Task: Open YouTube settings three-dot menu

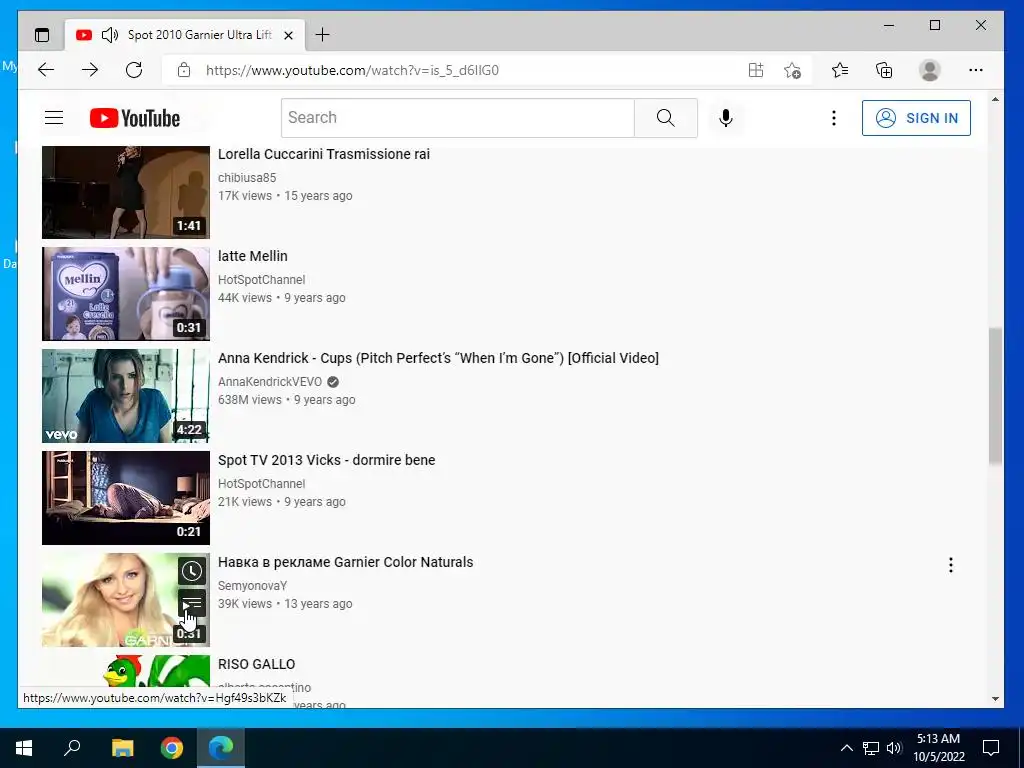Action: pyautogui.click(x=833, y=118)
